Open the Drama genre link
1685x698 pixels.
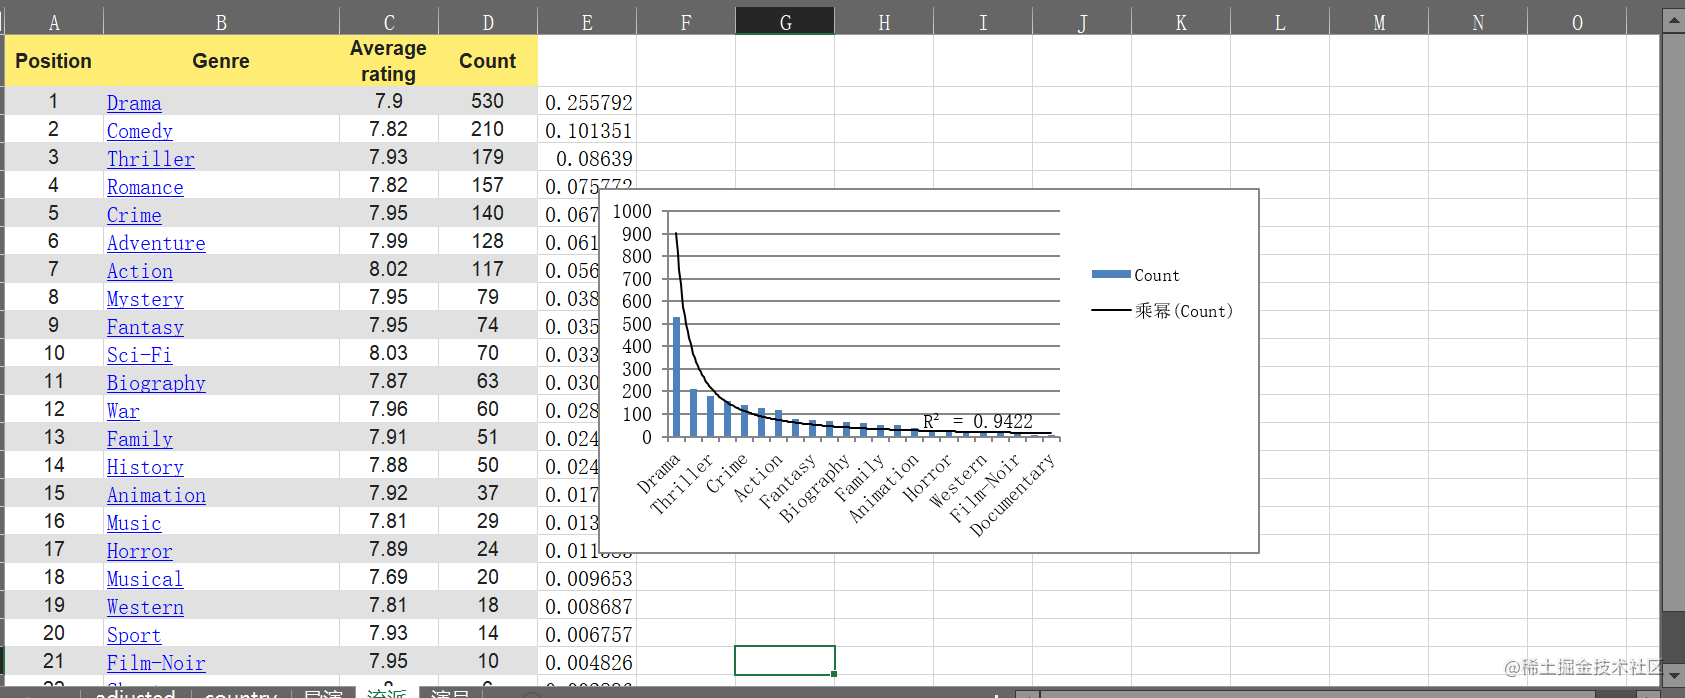click(x=134, y=103)
